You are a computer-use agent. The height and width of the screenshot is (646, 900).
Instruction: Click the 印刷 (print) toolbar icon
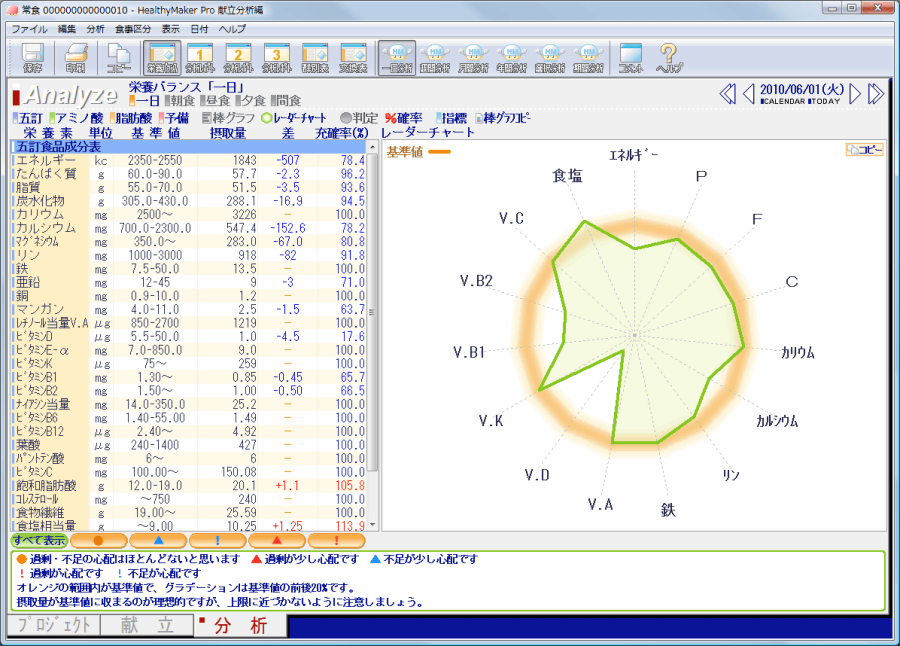tap(75, 58)
